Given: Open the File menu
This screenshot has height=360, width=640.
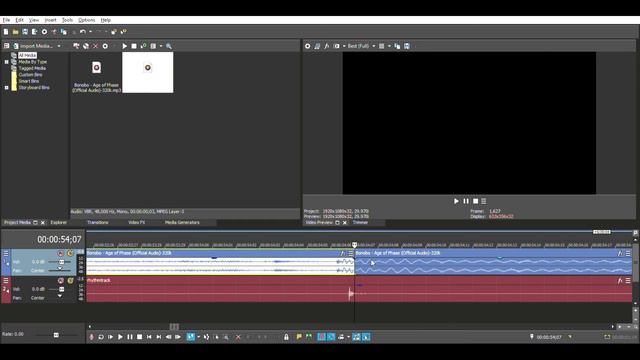Looking at the screenshot, I should [x=6, y=20].
